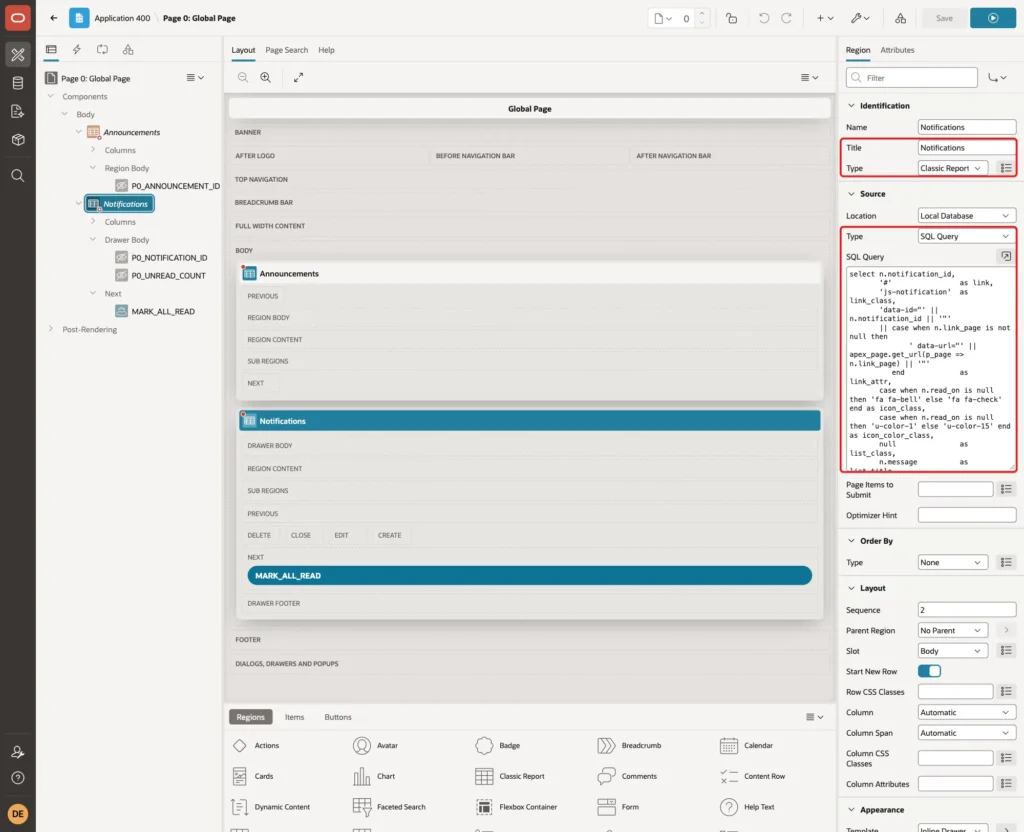Open the Source Location Local Database dropdown
This screenshot has height=832, width=1024.
coord(966,216)
